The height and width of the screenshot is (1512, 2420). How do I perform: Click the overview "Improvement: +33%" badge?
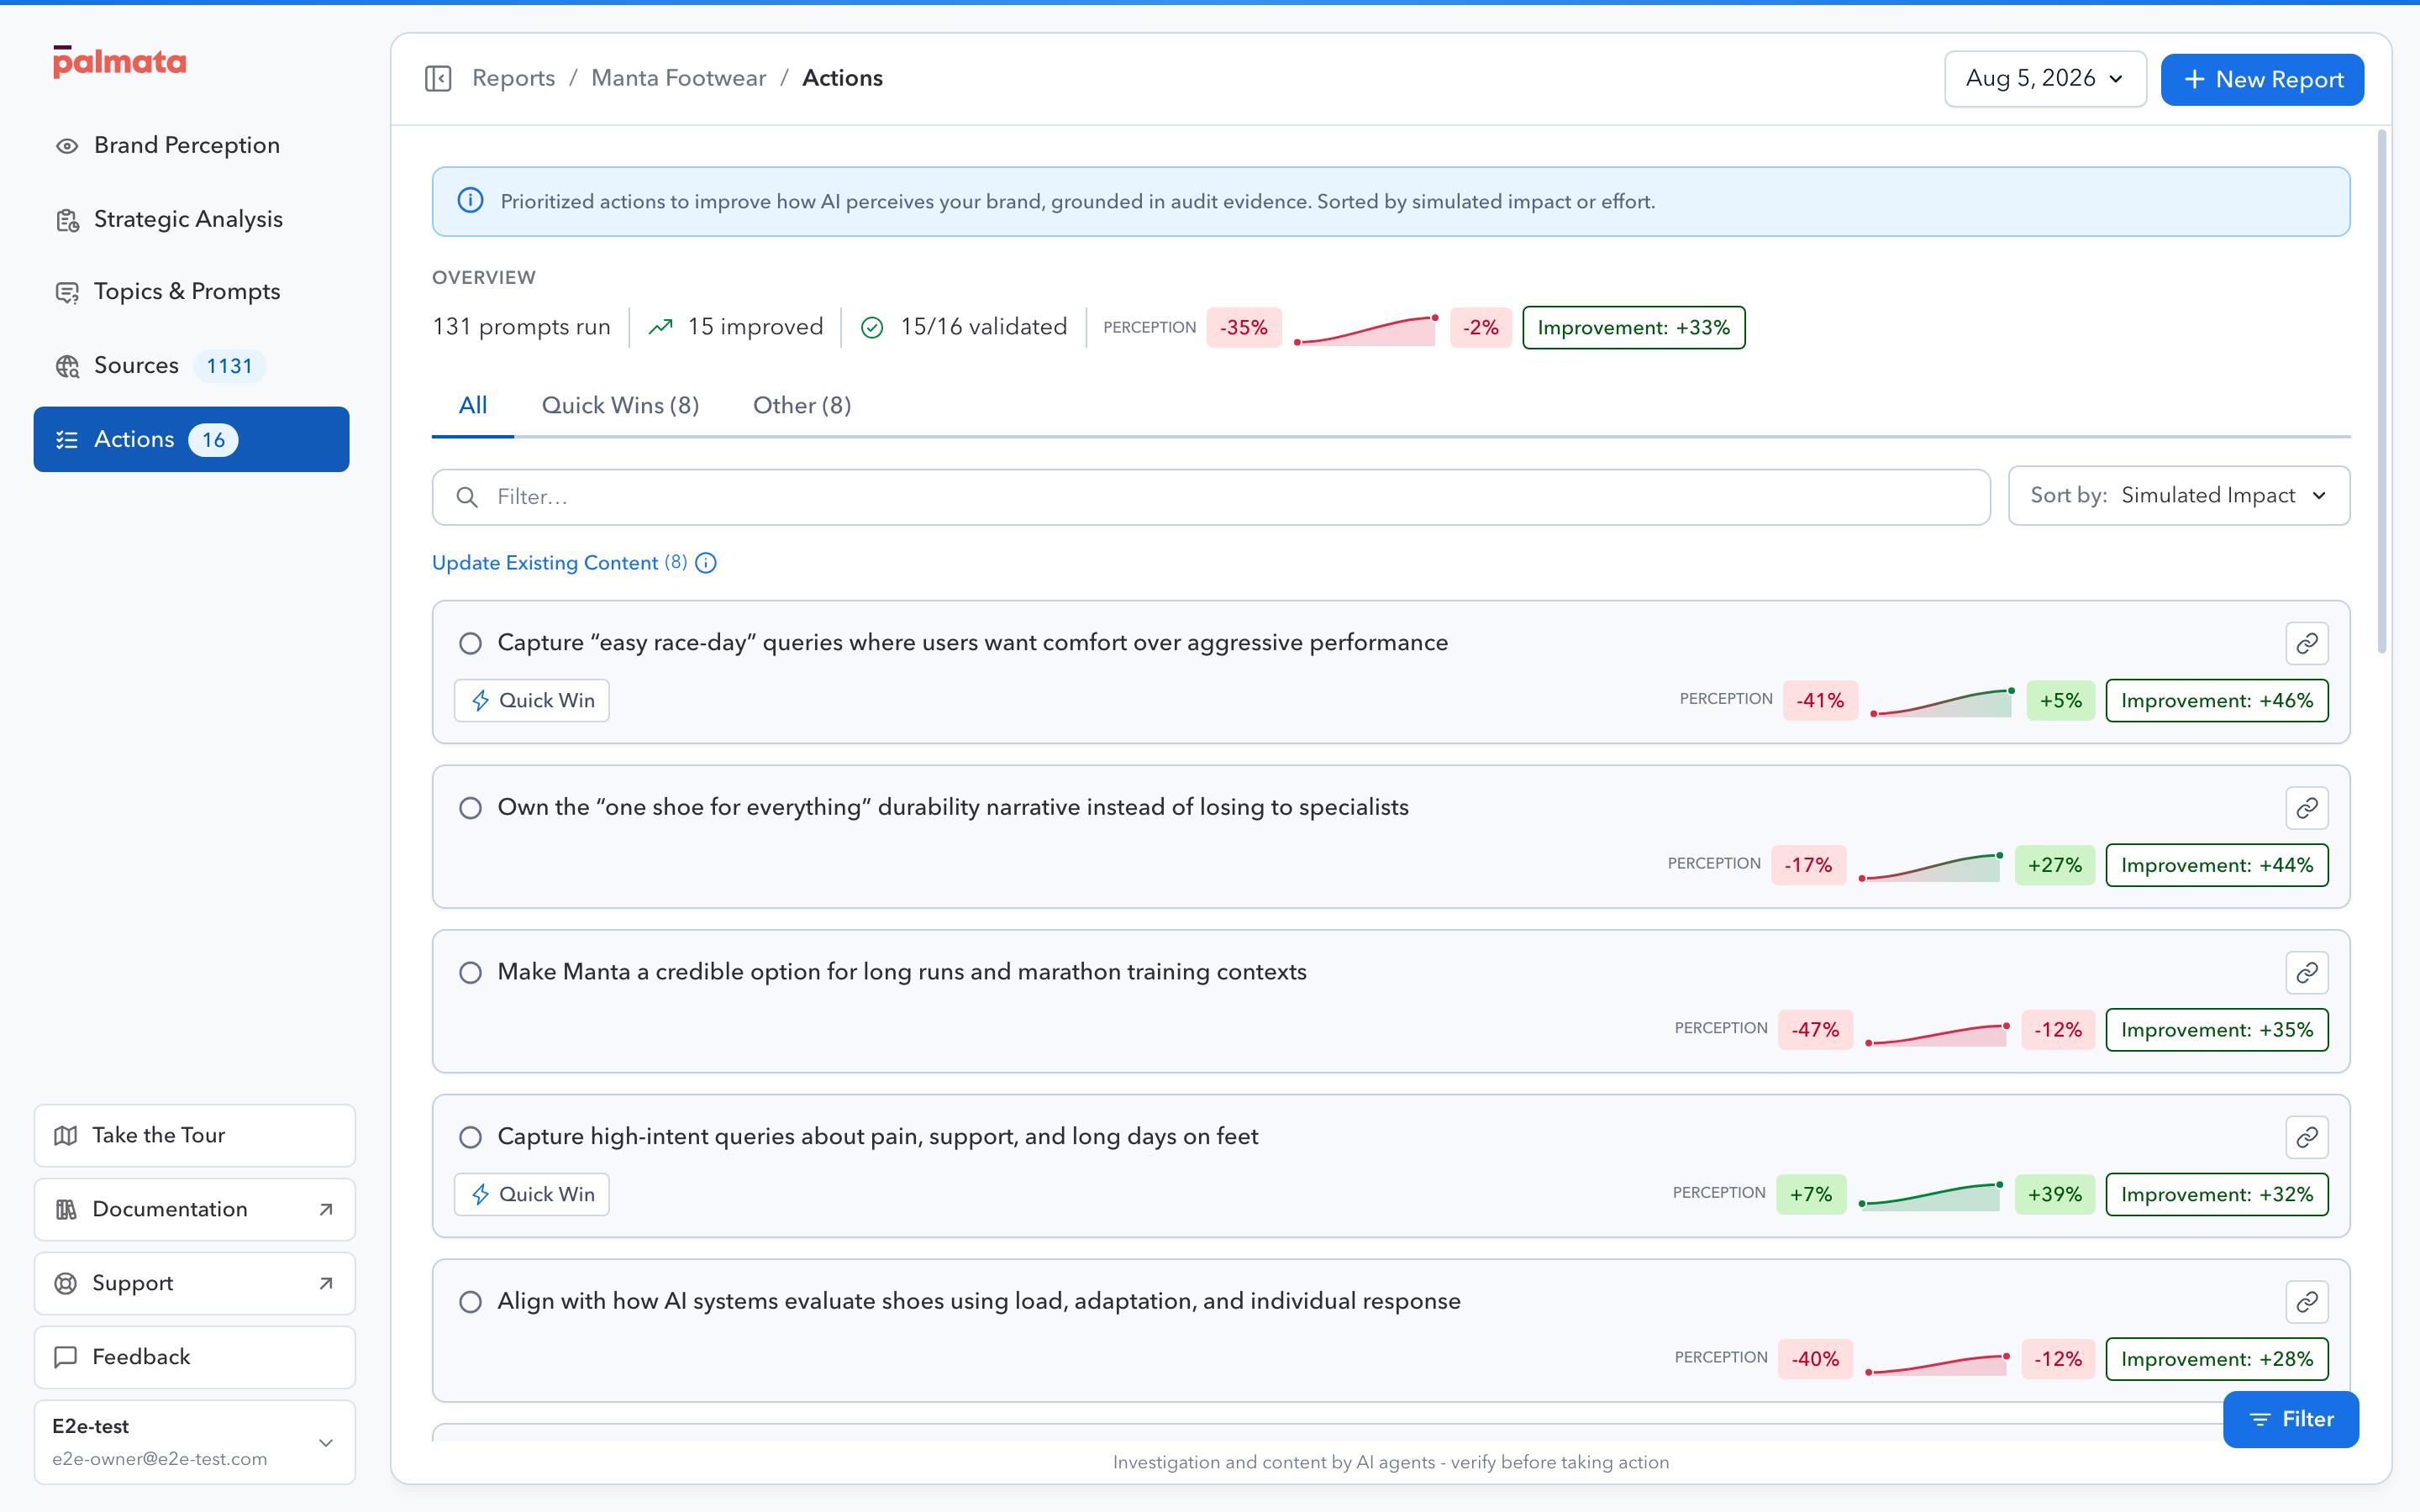tap(1634, 328)
